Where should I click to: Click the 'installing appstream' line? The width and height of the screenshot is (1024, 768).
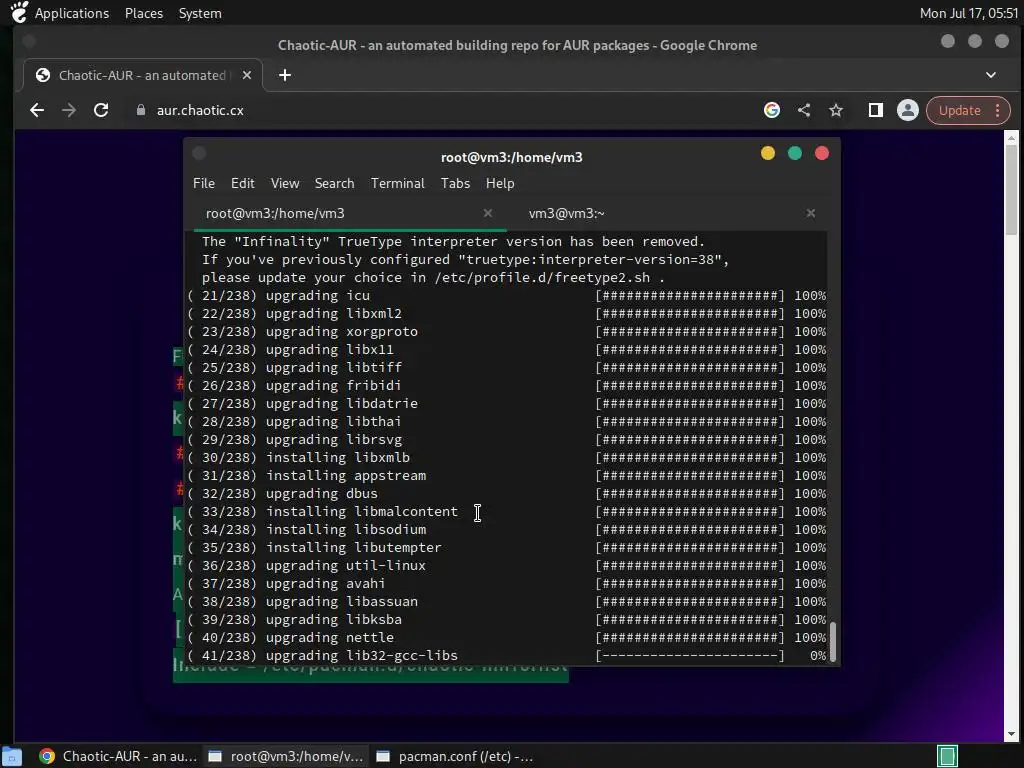pos(506,475)
